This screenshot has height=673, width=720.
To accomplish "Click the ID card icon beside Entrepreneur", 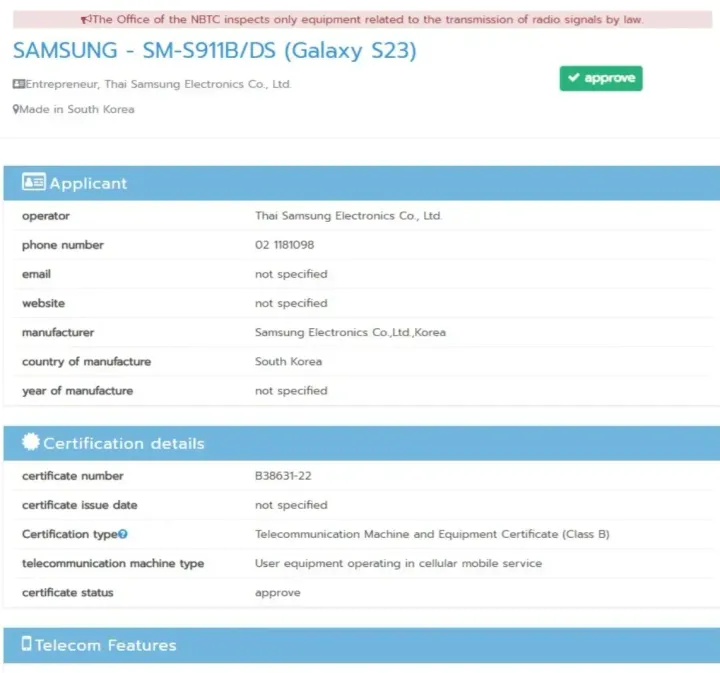I will (x=18, y=85).
